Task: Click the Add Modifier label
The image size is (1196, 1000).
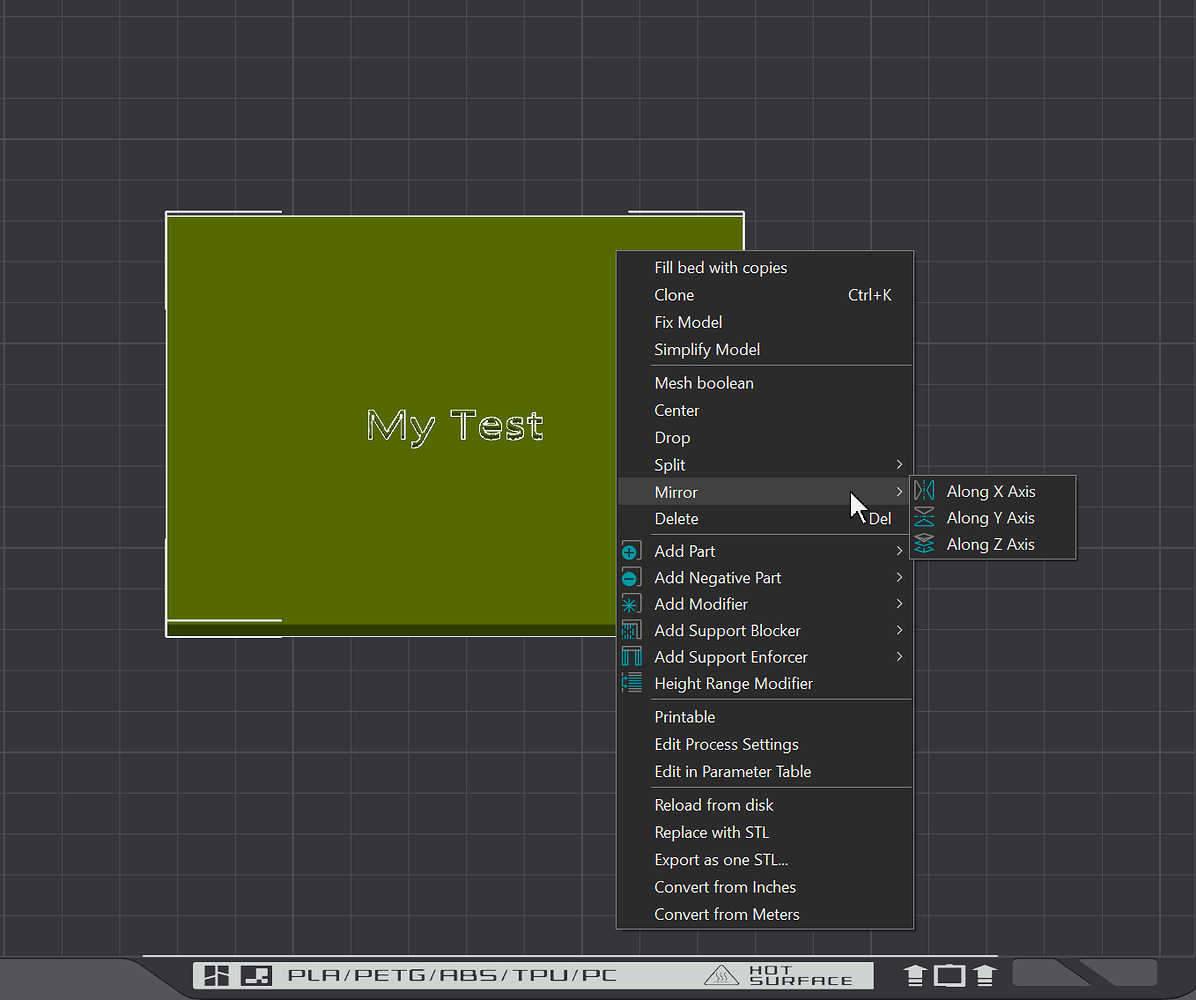Action: tap(700, 604)
